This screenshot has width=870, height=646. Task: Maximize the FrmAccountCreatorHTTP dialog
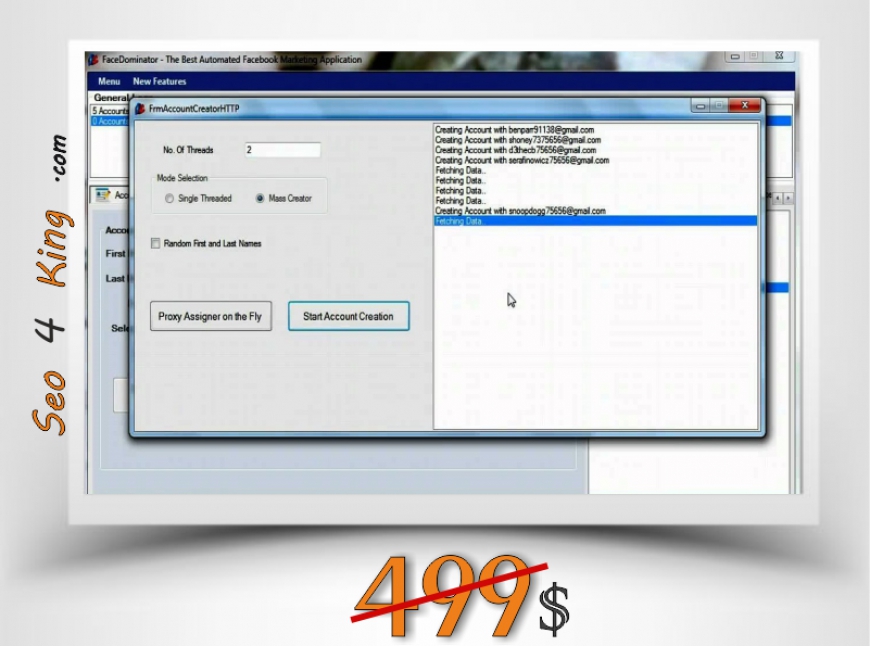pos(719,105)
